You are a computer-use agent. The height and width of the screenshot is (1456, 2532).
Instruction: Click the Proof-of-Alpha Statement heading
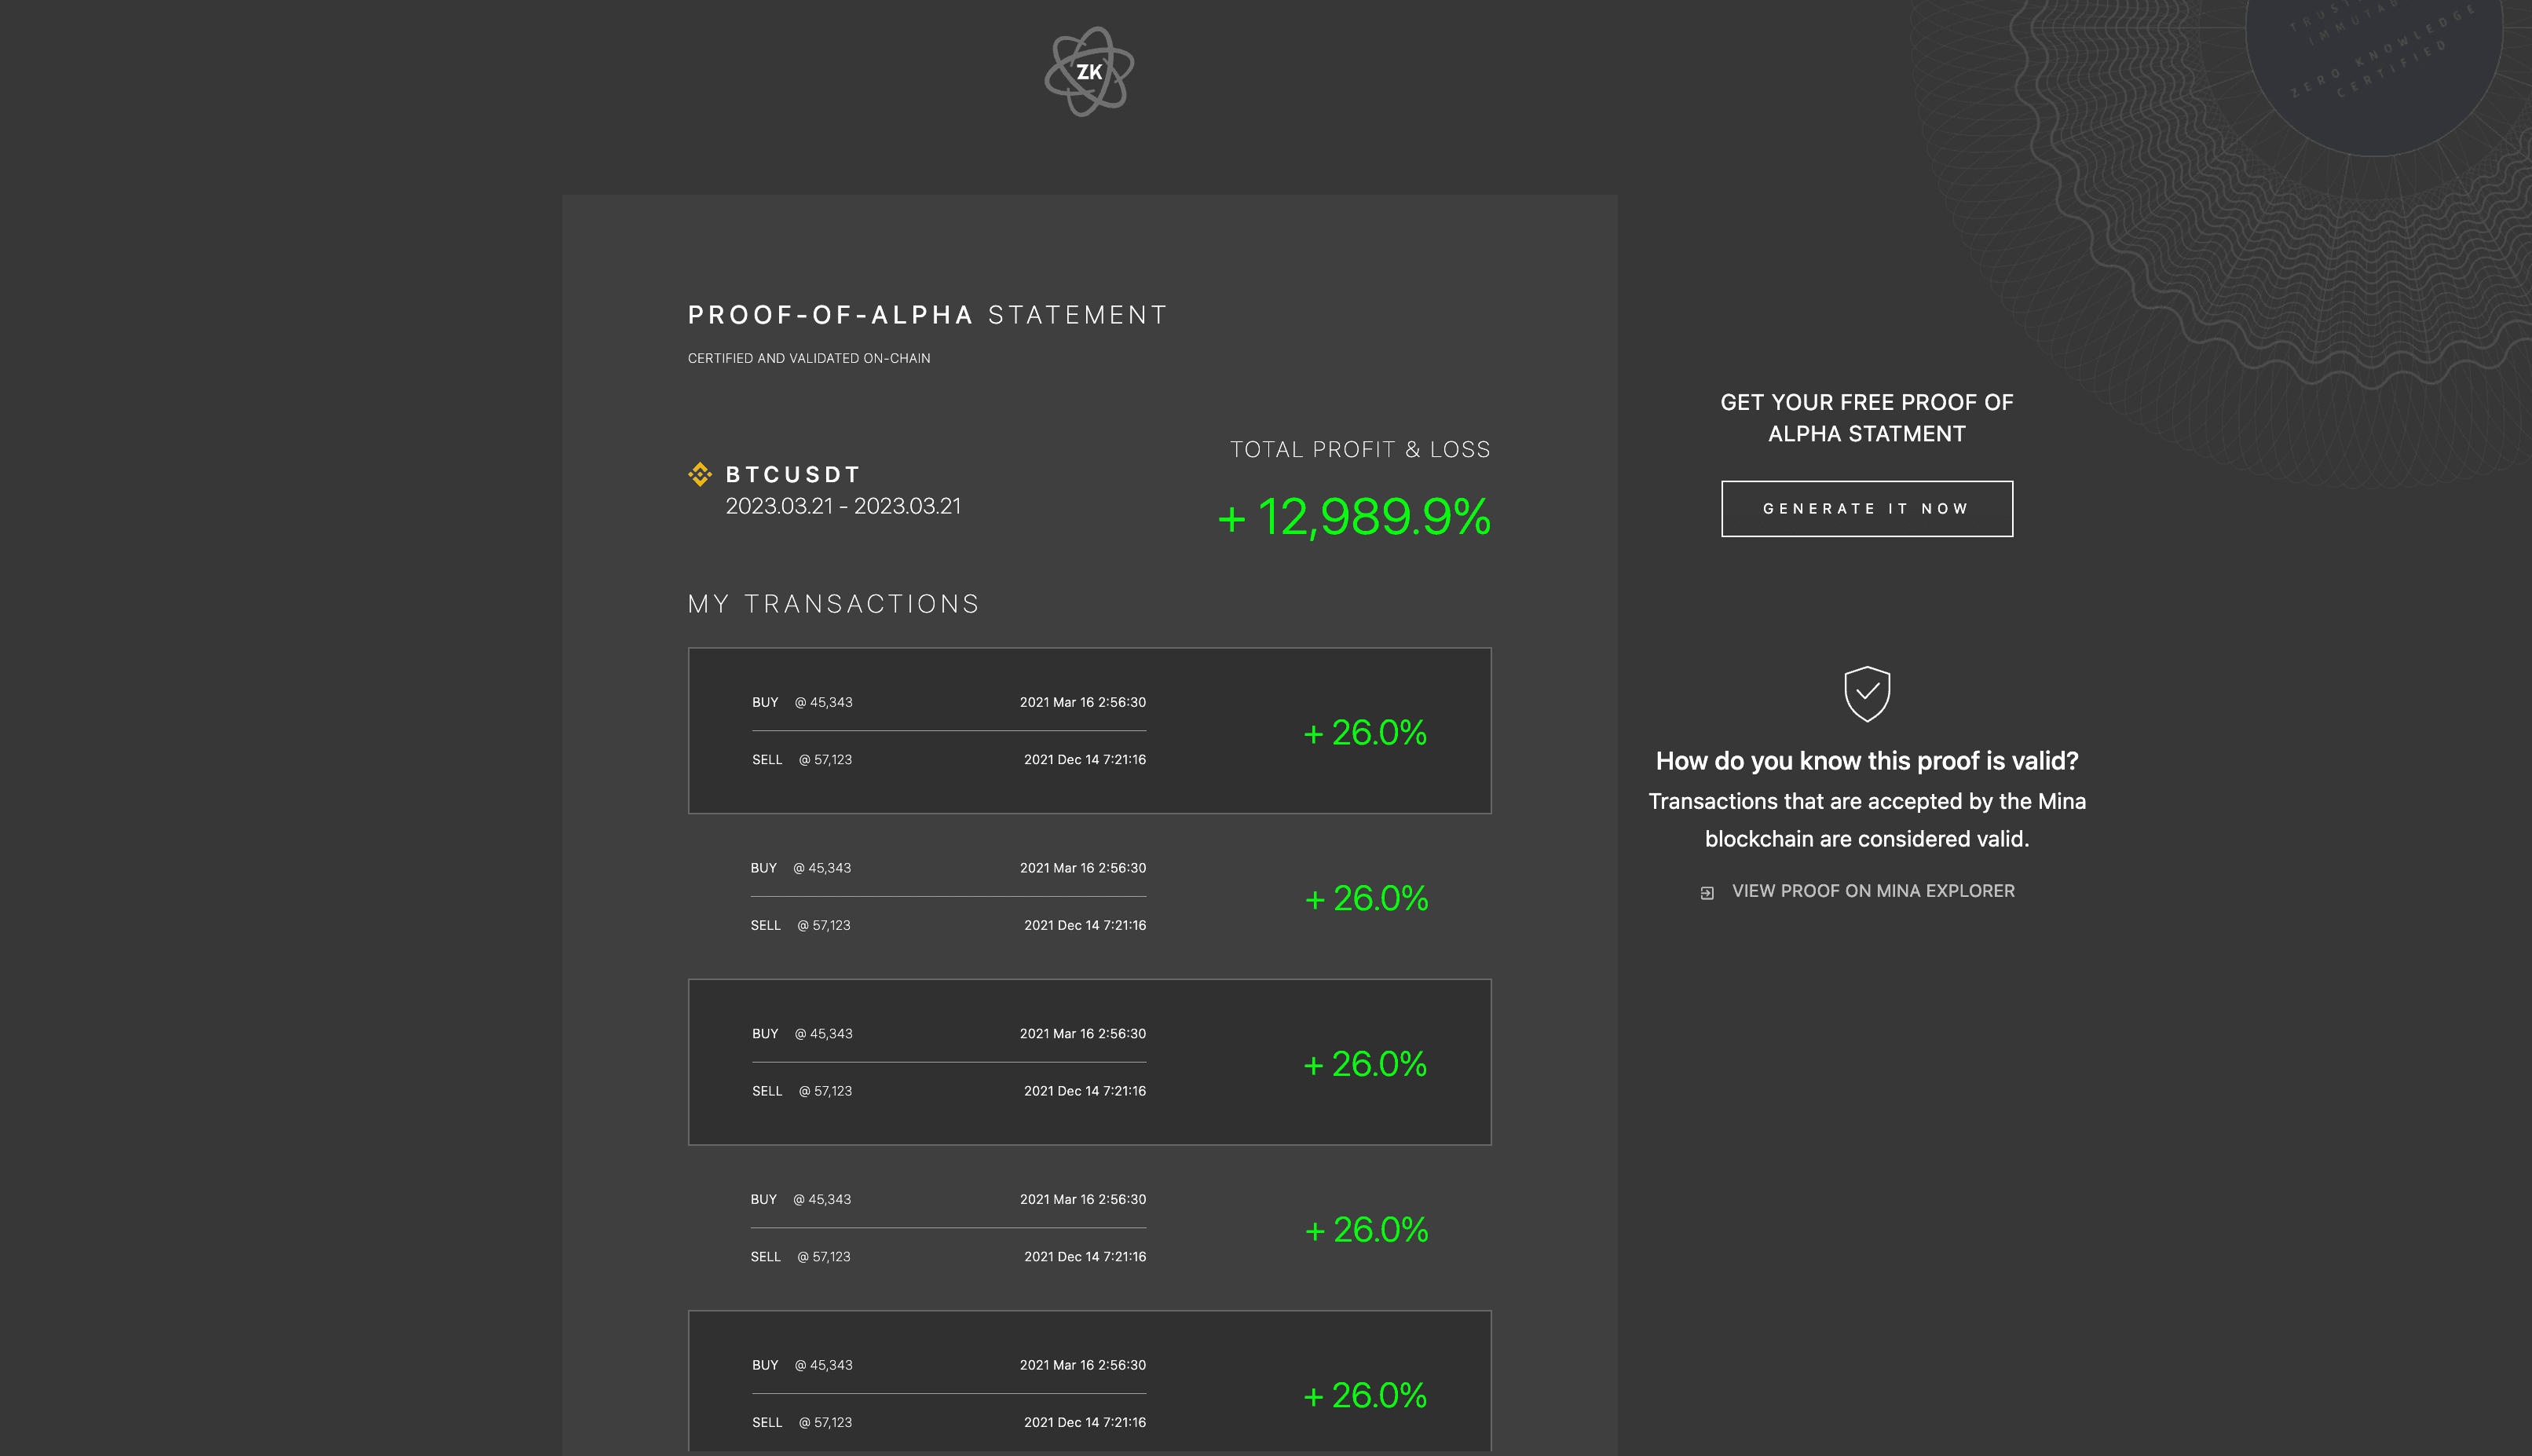(x=927, y=316)
